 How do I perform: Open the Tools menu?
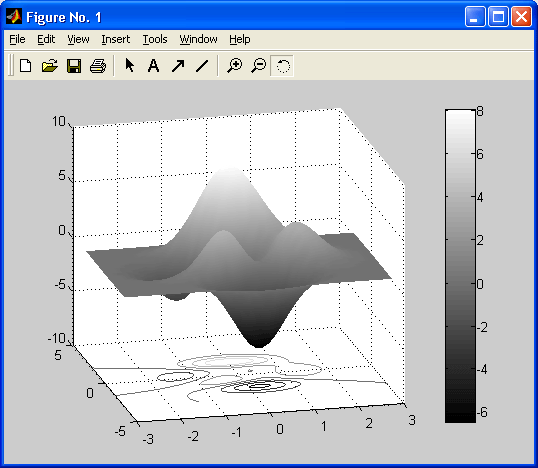(x=155, y=39)
